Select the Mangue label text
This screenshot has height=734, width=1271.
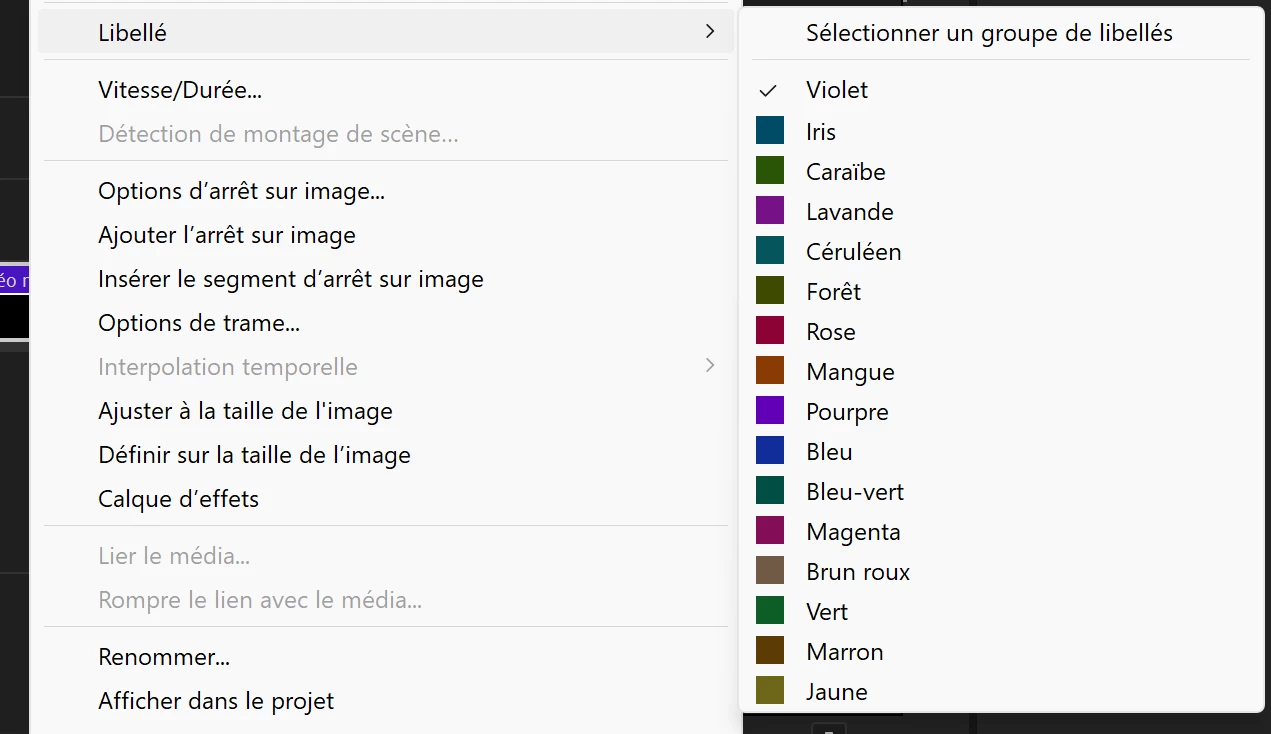coord(851,372)
